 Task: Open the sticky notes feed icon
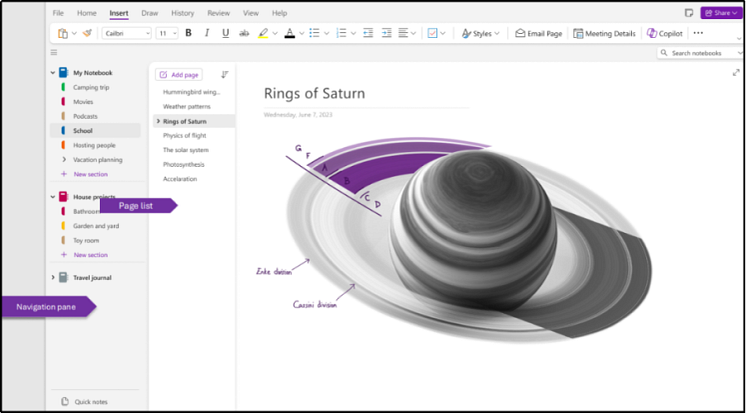tap(689, 13)
